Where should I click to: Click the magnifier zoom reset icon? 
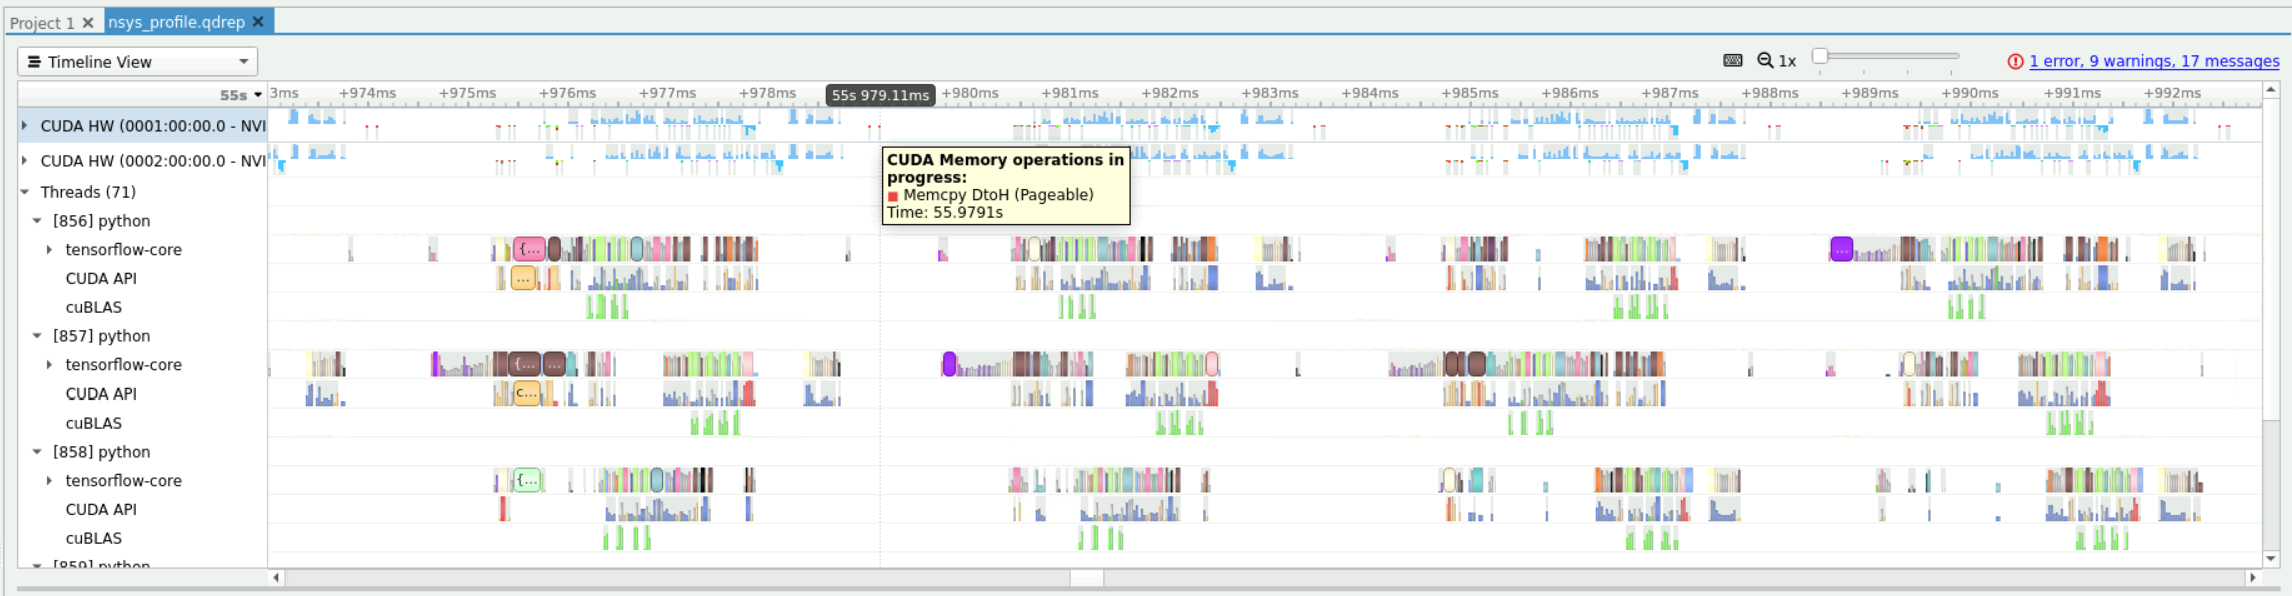point(1765,61)
